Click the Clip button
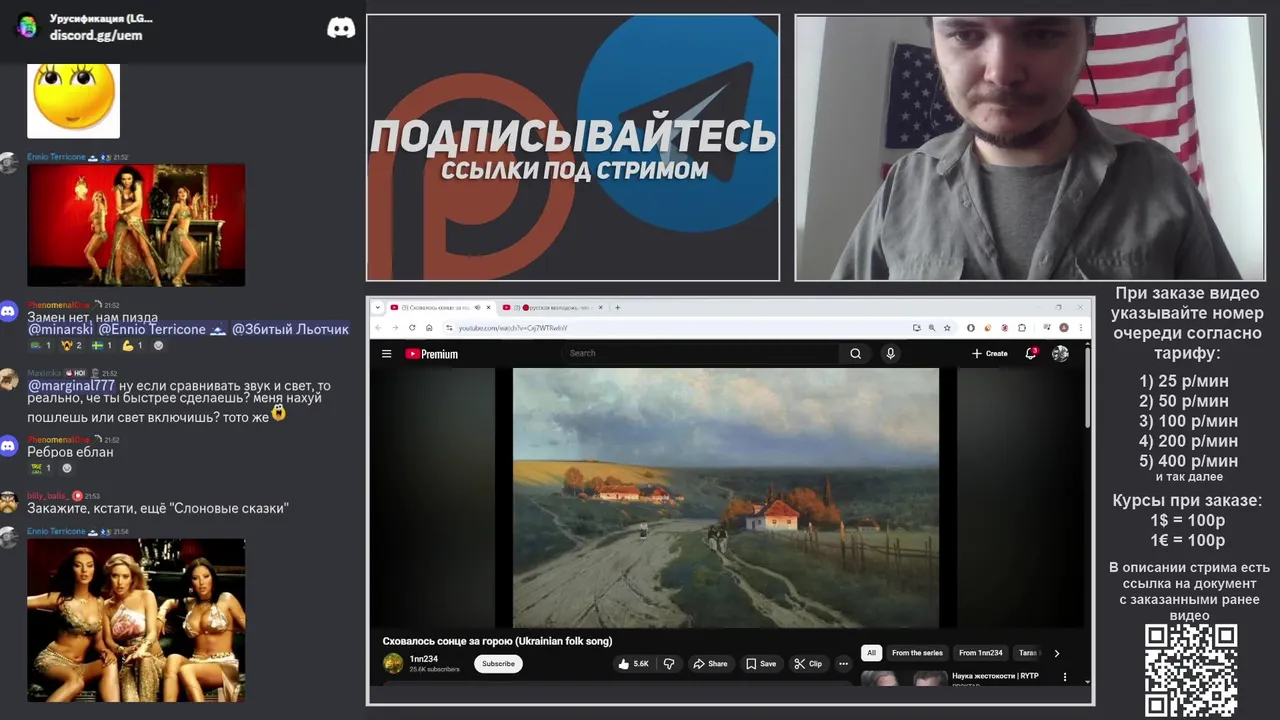Screen dimensions: 1280x720 808,663
